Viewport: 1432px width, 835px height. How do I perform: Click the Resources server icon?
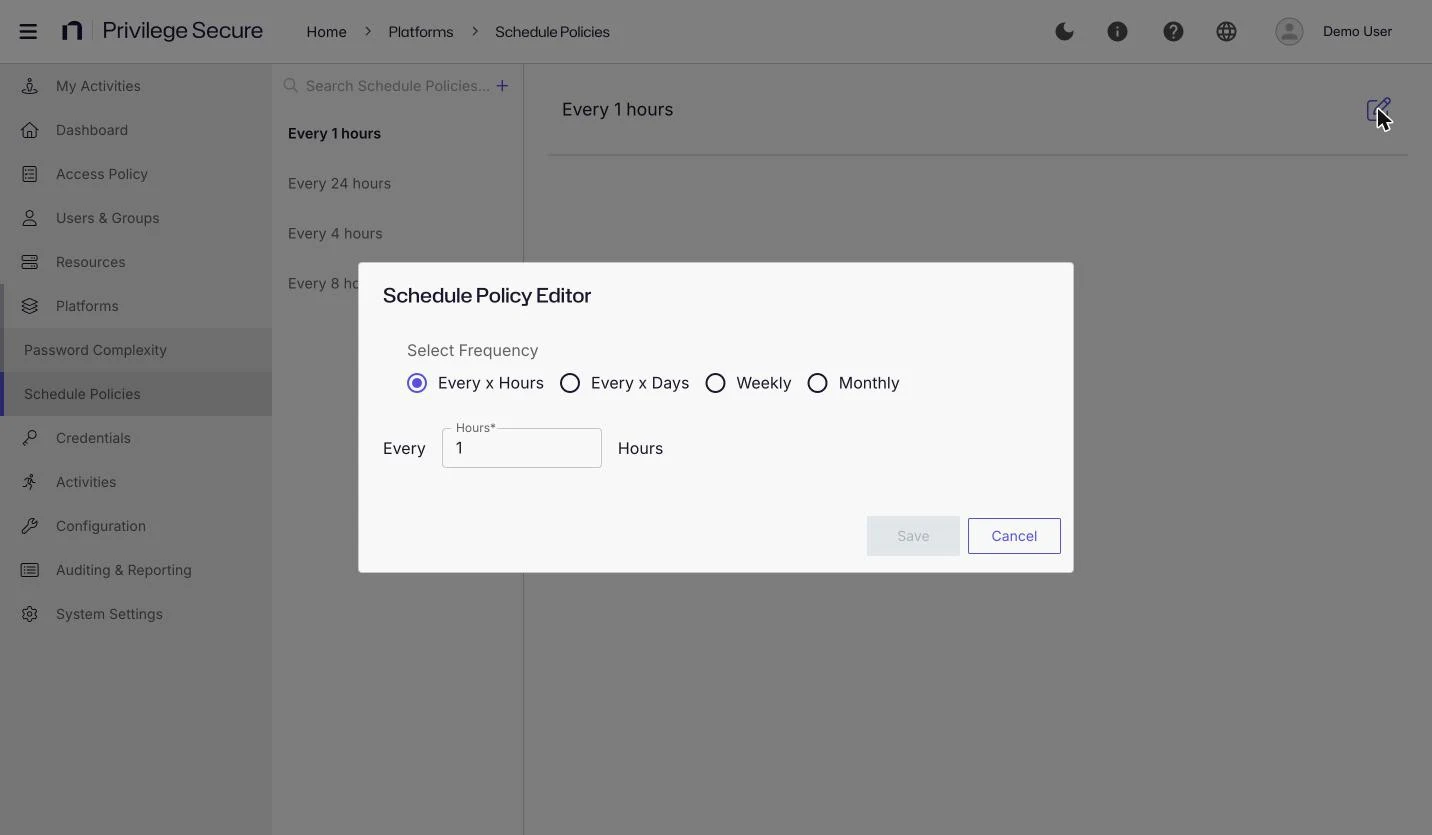30,262
